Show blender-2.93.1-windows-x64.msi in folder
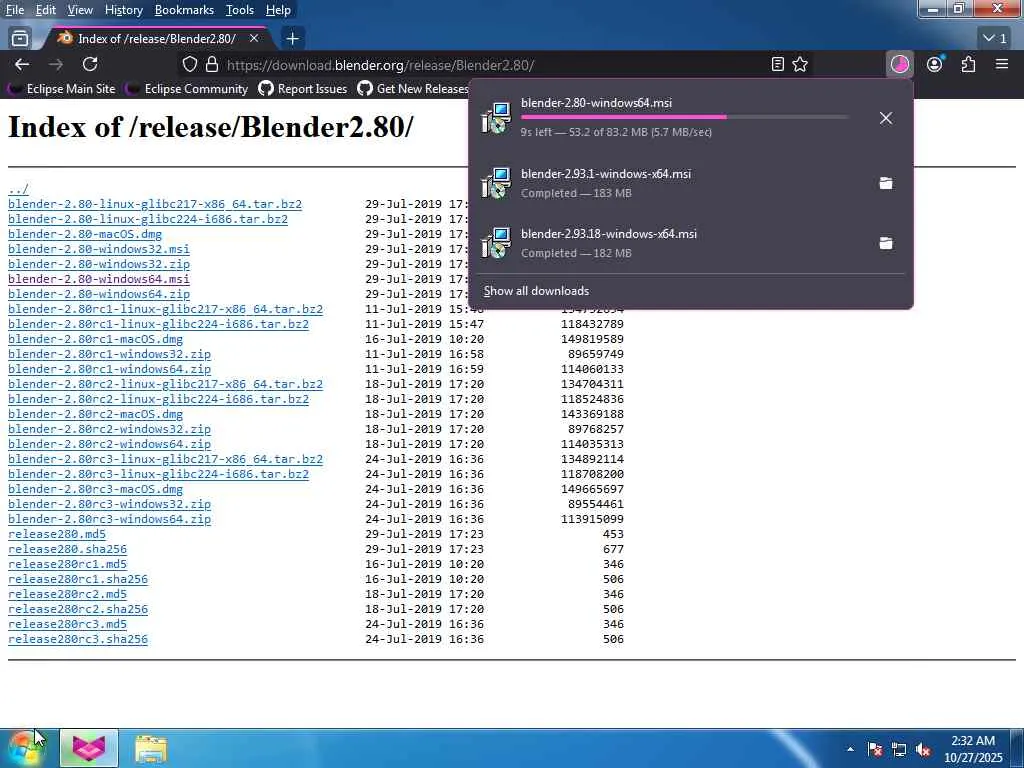Screen dimensions: 1024x768 point(886,184)
